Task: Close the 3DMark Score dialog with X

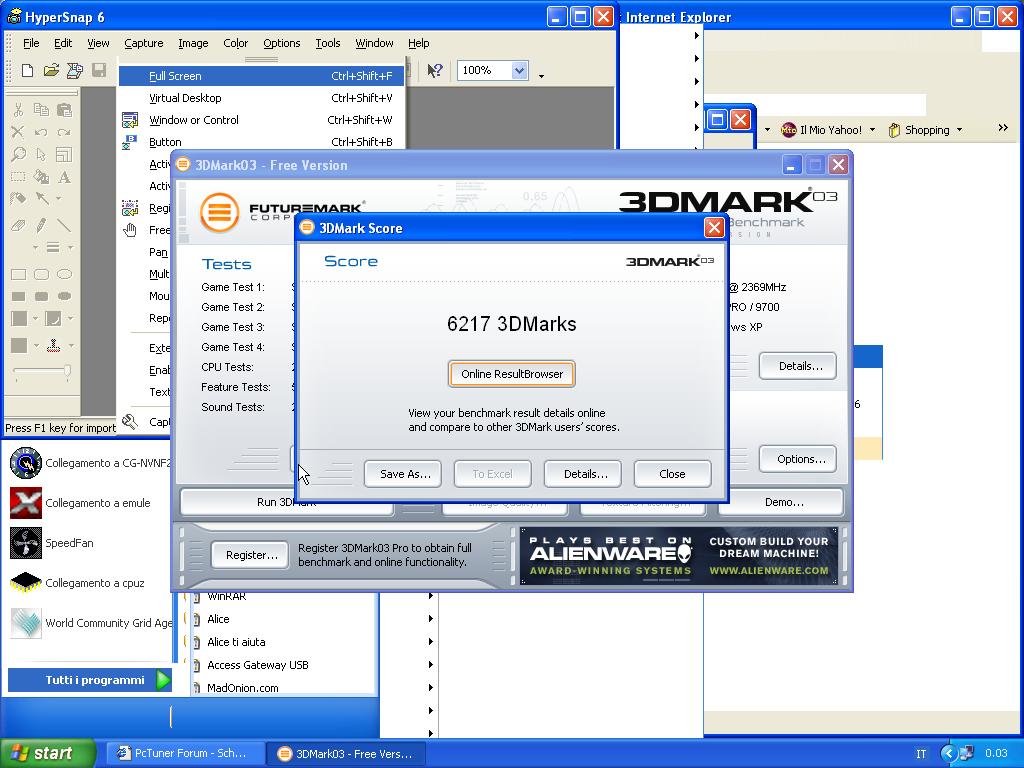Action: pos(714,227)
